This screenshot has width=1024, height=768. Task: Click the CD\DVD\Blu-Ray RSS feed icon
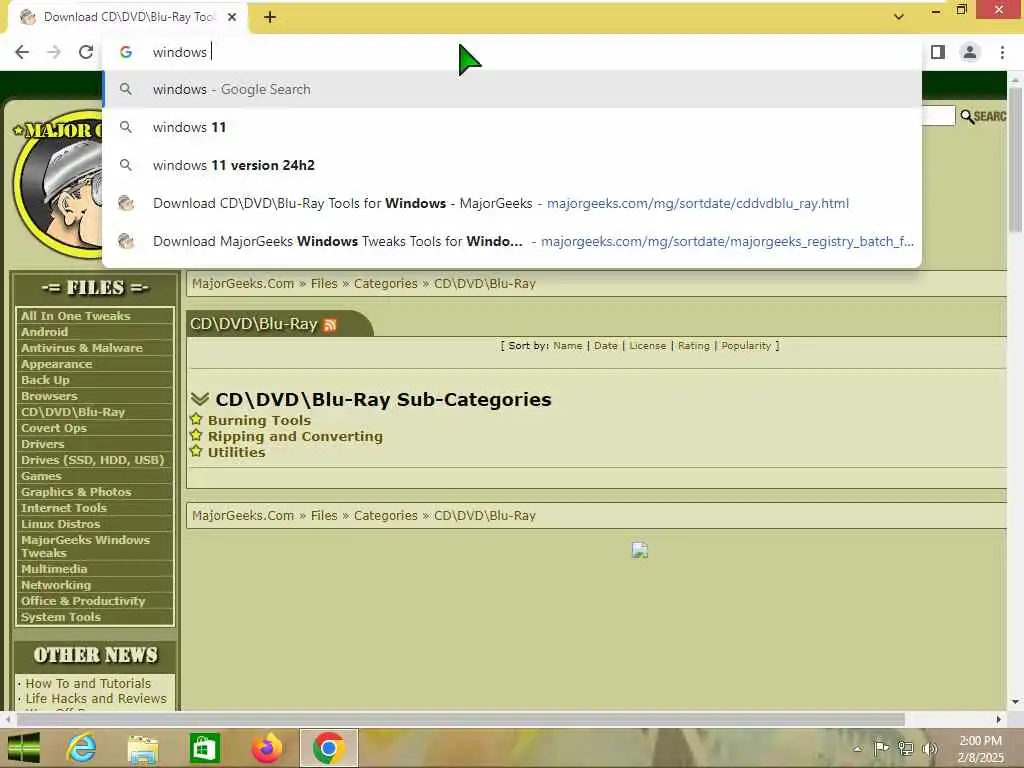pos(330,325)
